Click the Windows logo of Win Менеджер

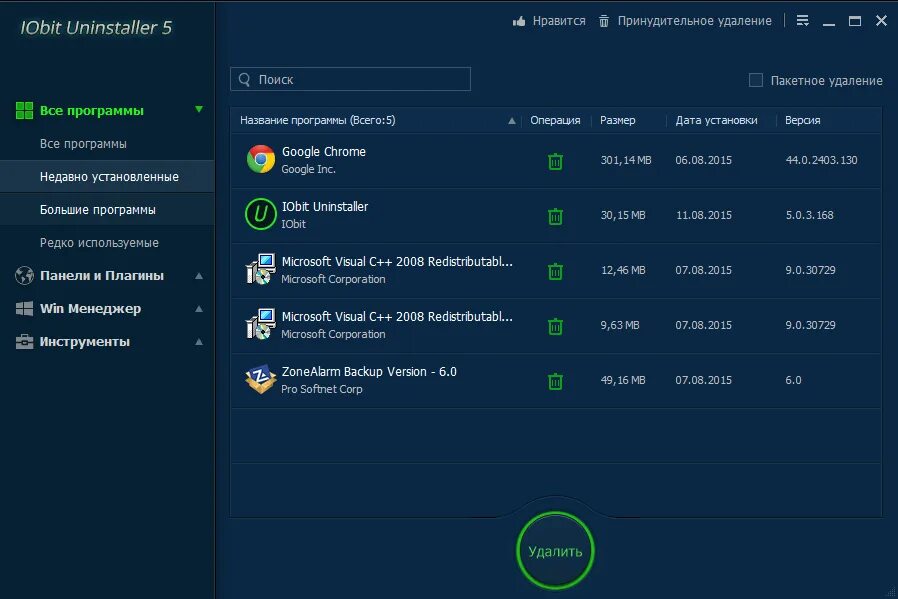tap(24, 309)
